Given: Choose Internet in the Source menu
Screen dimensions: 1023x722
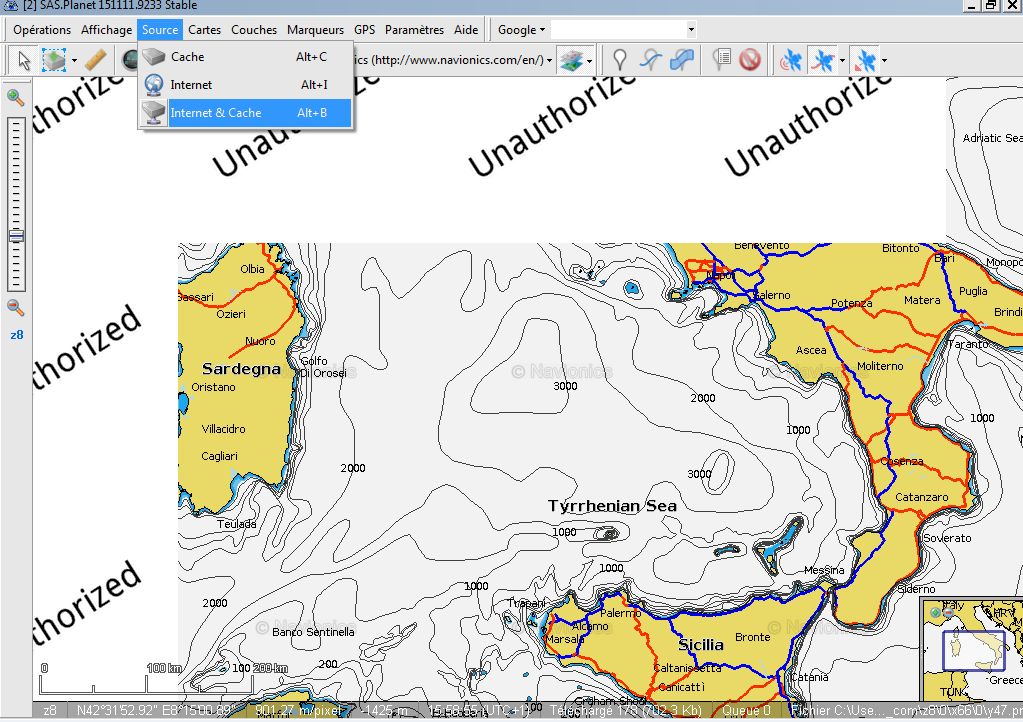Looking at the screenshot, I should [x=246, y=85].
